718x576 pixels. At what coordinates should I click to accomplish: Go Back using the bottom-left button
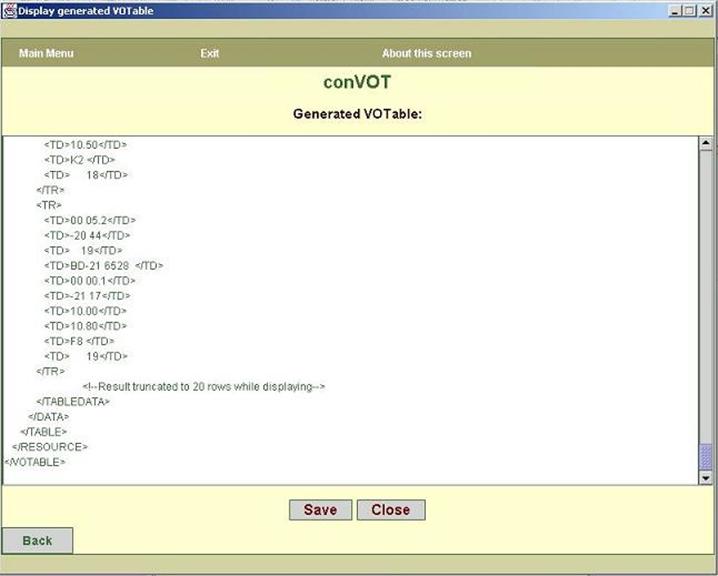(37, 541)
